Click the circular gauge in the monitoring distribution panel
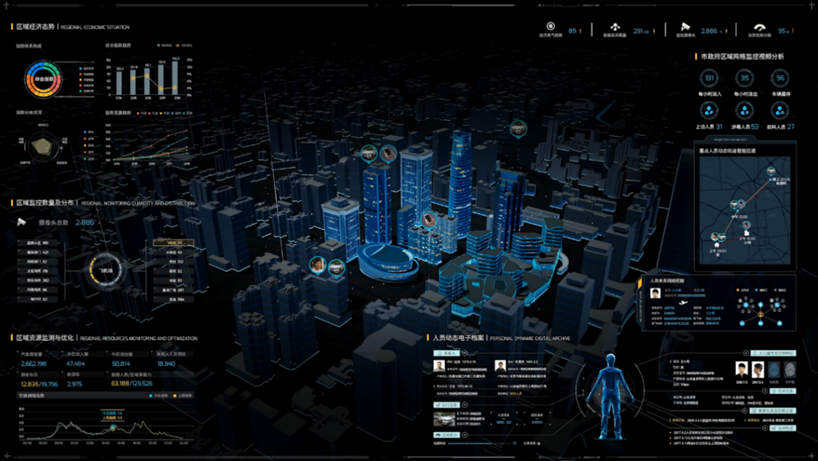The width and height of the screenshot is (818, 461). [107, 270]
